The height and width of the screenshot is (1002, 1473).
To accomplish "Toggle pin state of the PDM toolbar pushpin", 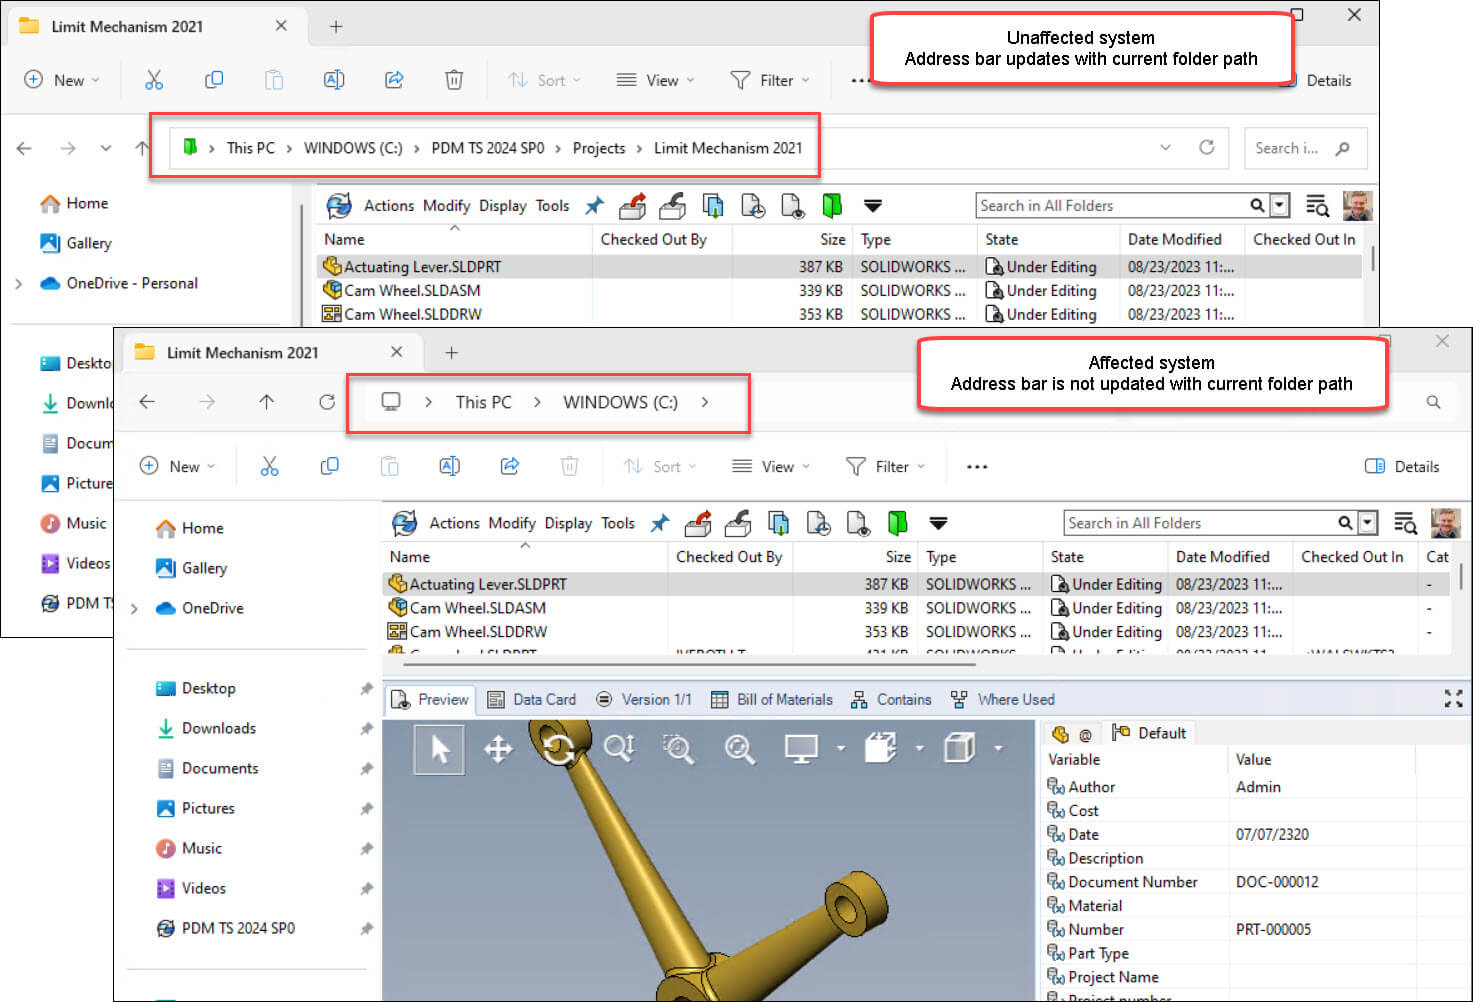I will 659,523.
